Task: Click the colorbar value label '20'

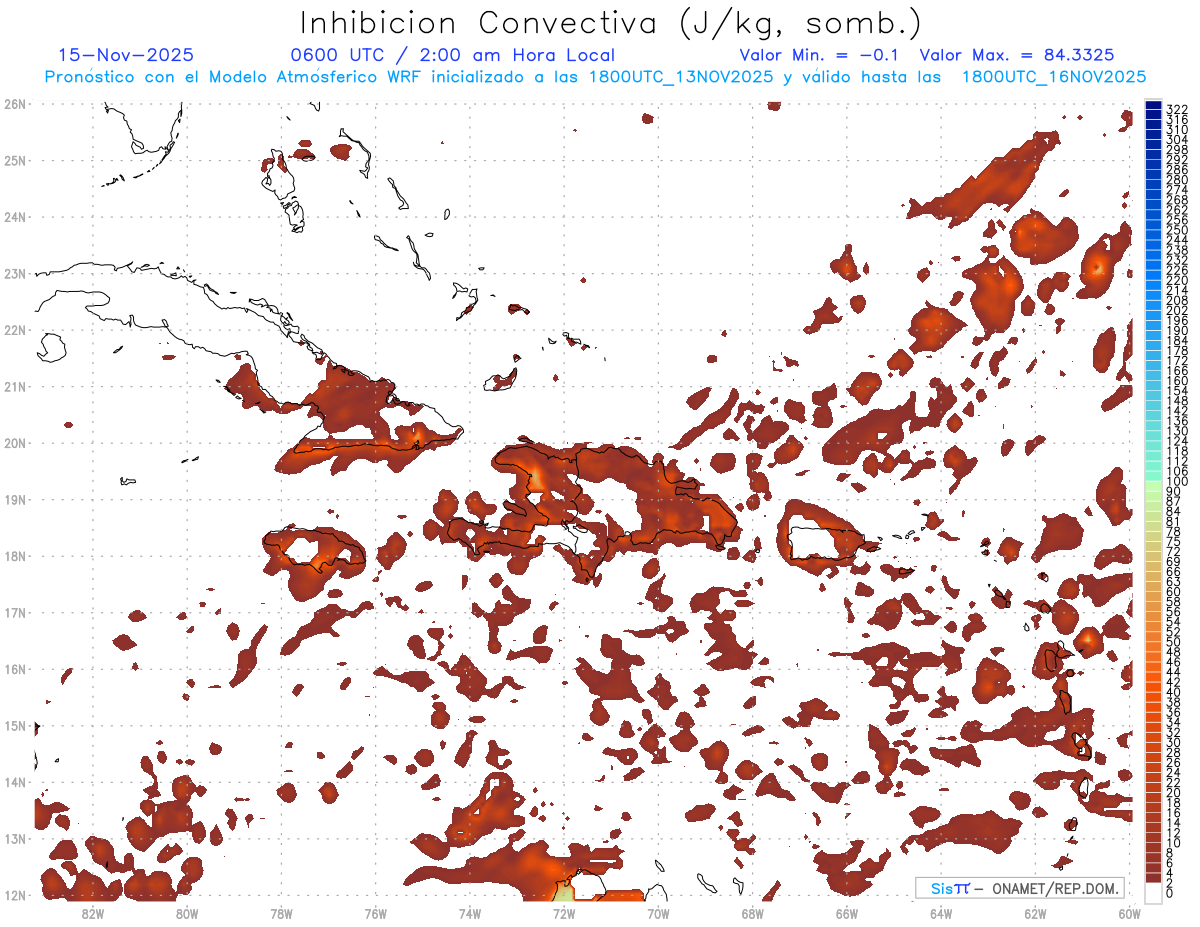Action: [1173, 792]
